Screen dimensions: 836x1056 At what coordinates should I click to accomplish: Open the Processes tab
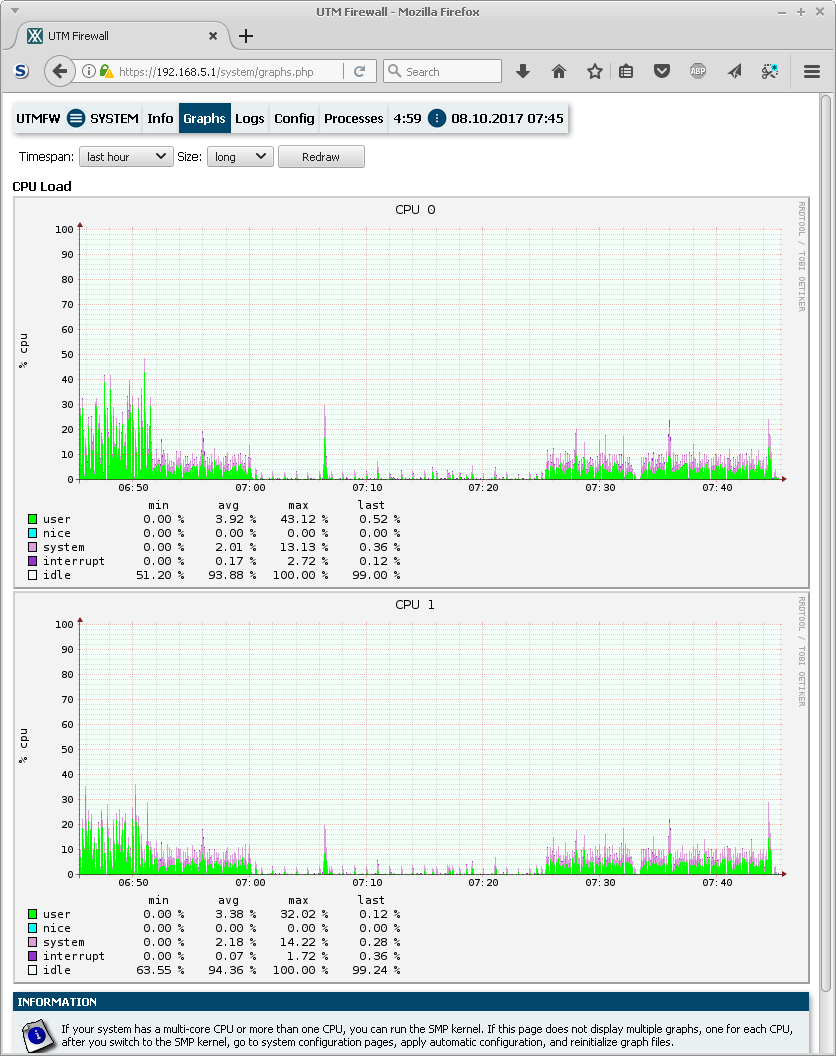pyautogui.click(x=354, y=119)
